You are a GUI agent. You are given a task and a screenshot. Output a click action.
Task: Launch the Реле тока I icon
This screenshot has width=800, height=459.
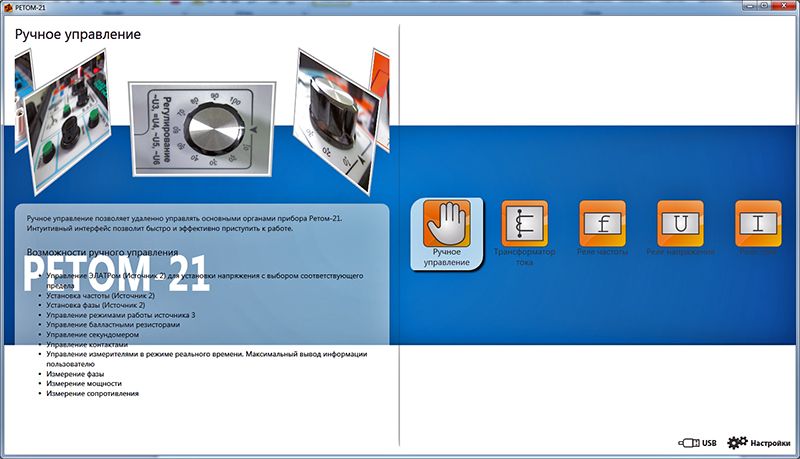(758, 223)
